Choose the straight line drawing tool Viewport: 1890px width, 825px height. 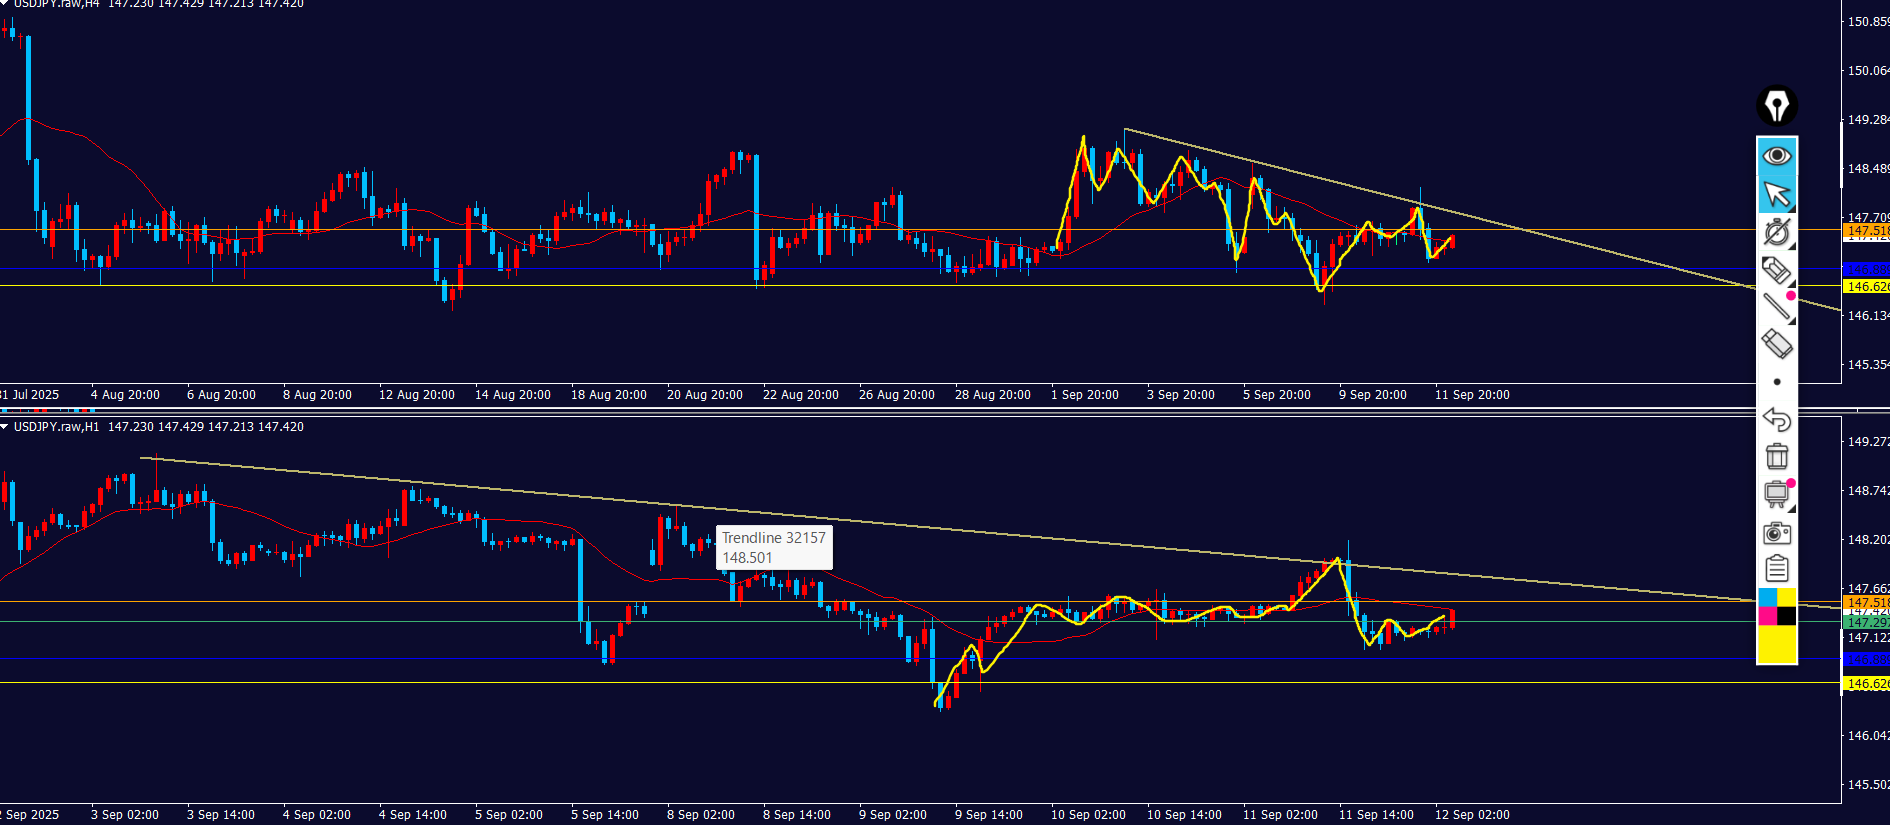[x=1776, y=307]
